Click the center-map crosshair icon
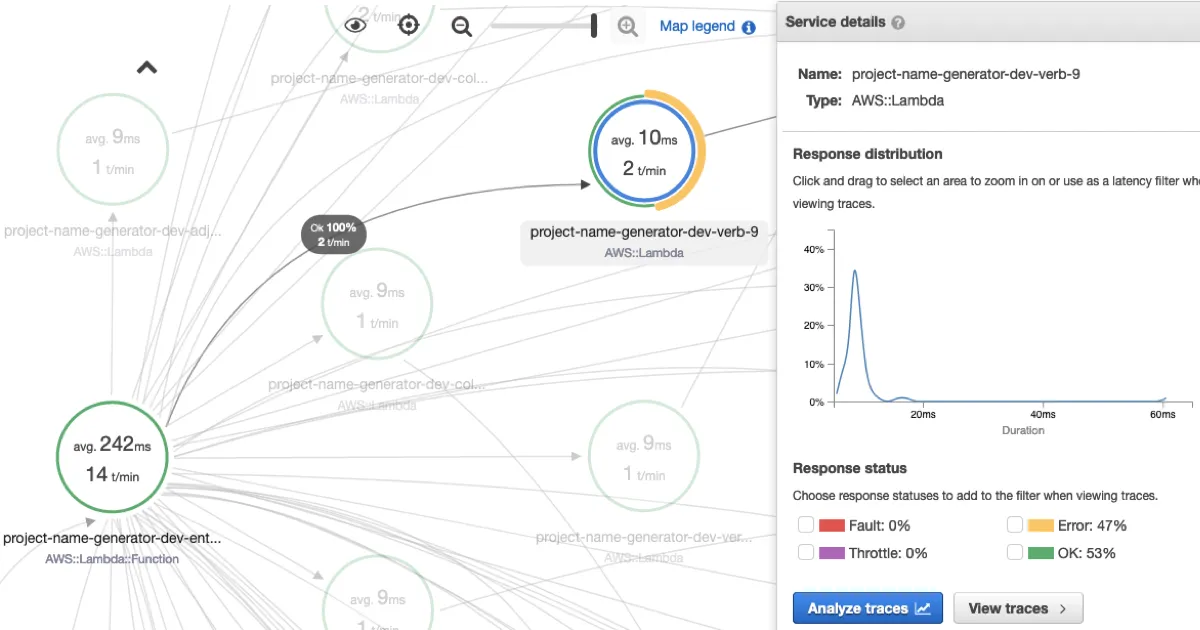The width and height of the screenshot is (1200, 630). pos(408,25)
